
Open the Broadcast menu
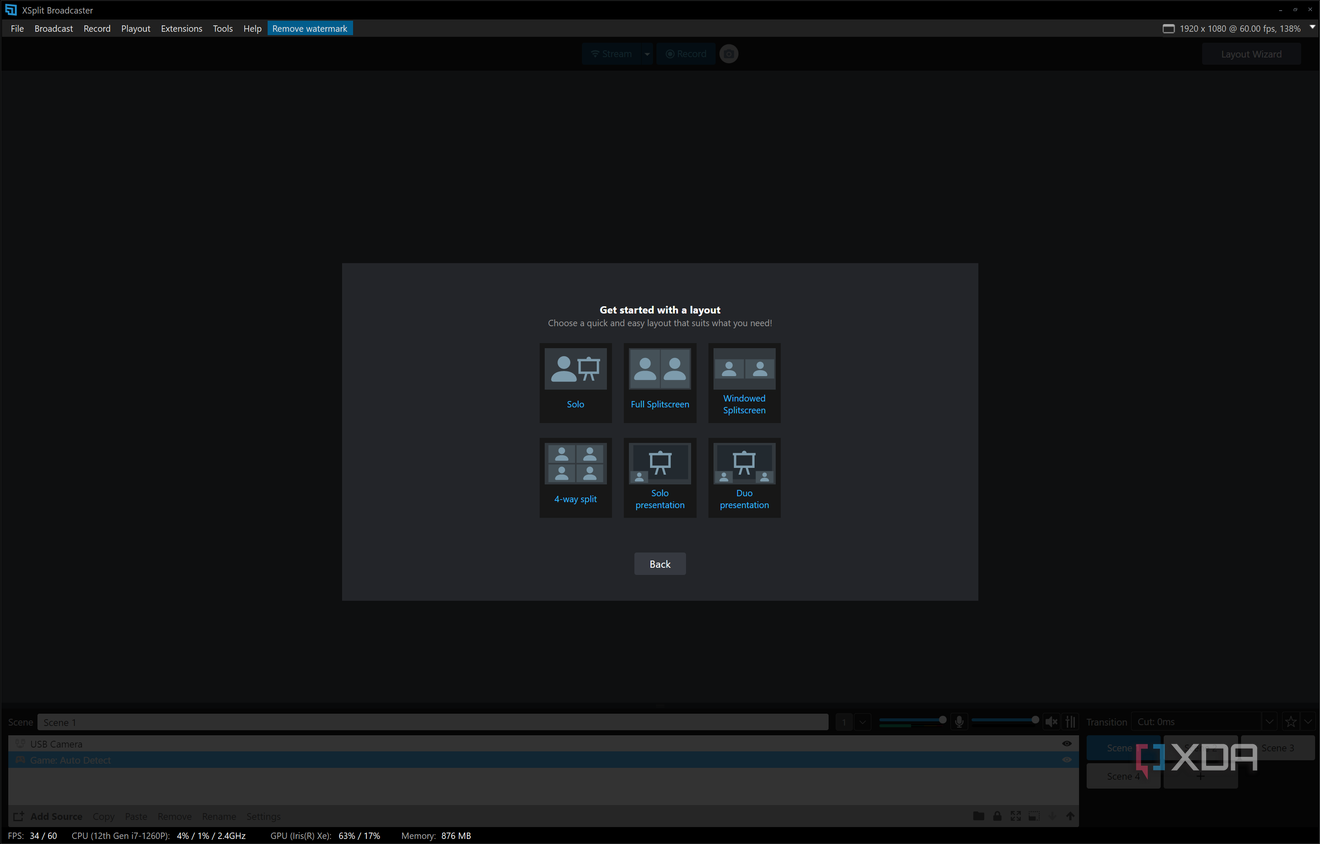pyautogui.click(x=54, y=29)
